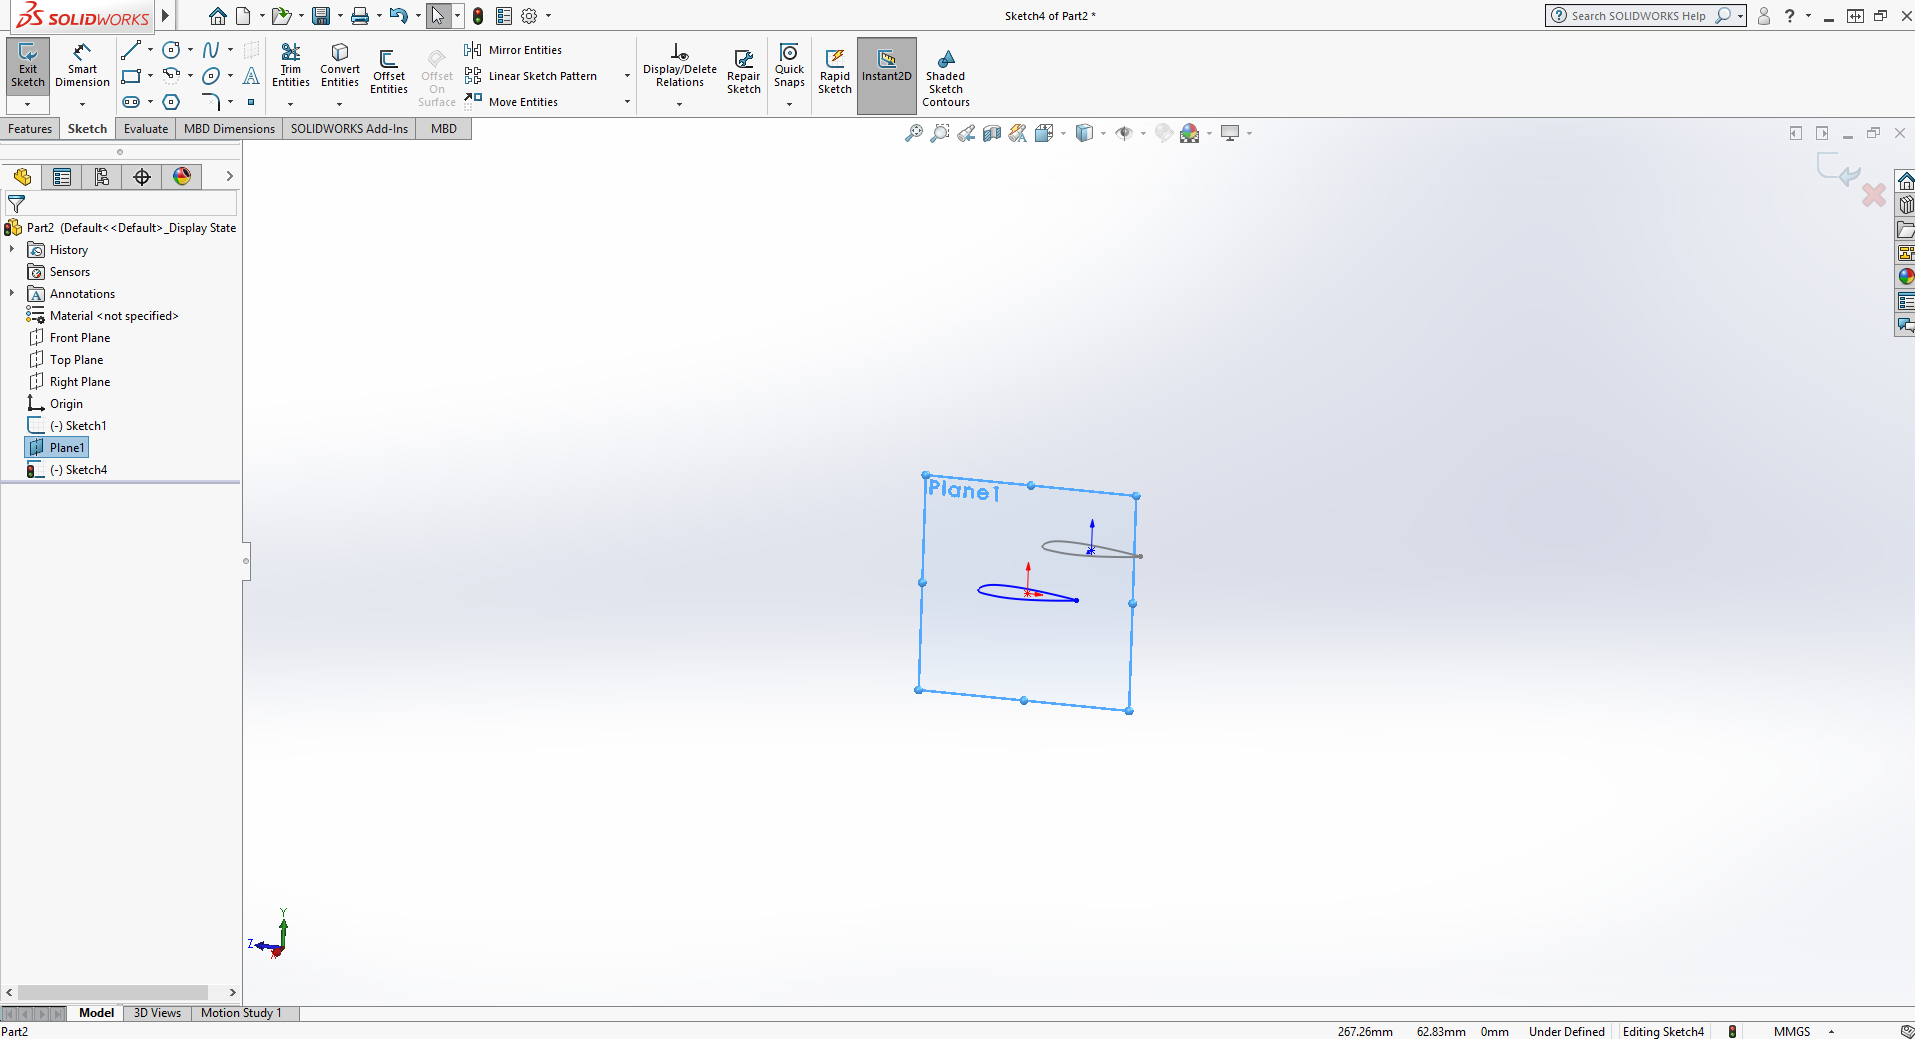Switch to the SOLIDWORKS Add-Ins tab
The width and height of the screenshot is (1915, 1039).
pyautogui.click(x=349, y=129)
